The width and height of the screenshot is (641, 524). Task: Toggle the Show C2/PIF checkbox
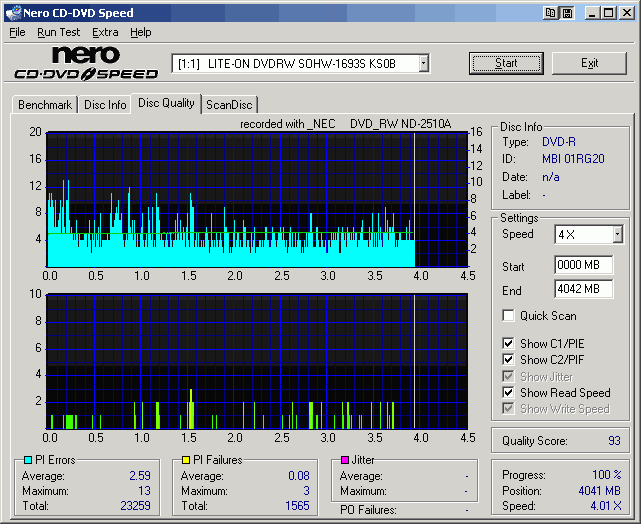pyautogui.click(x=509, y=360)
